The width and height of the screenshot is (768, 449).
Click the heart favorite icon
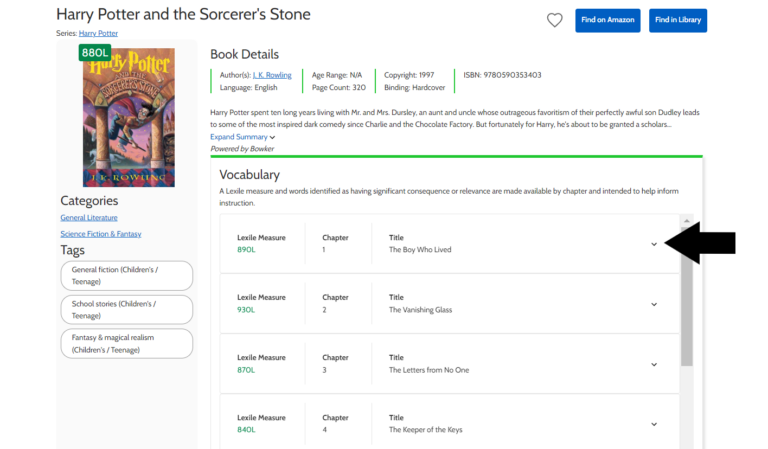point(554,20)
